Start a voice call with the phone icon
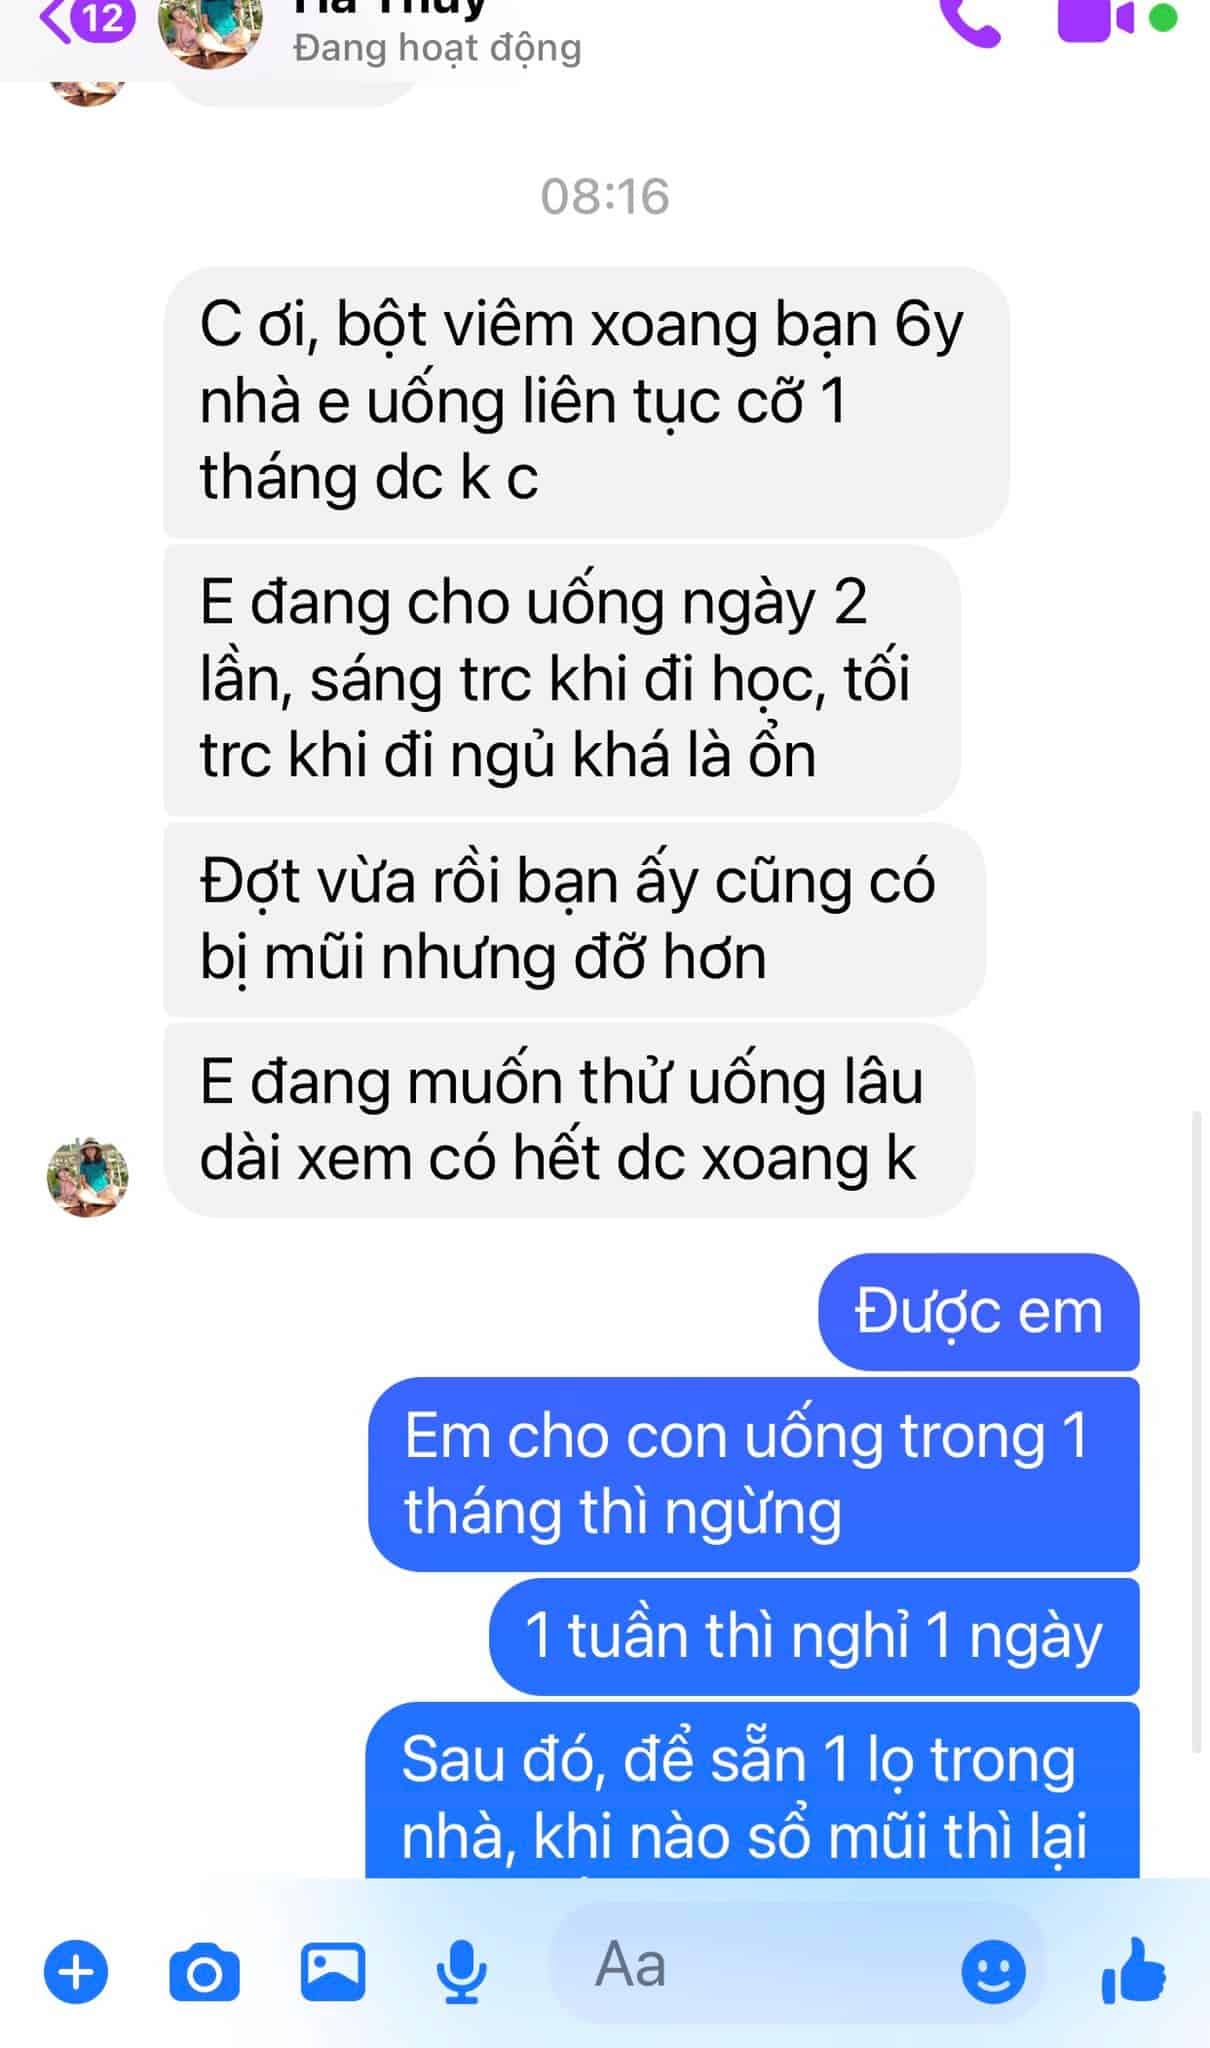The height and width of the screenshot is (2048, 1210). (969, 22)
